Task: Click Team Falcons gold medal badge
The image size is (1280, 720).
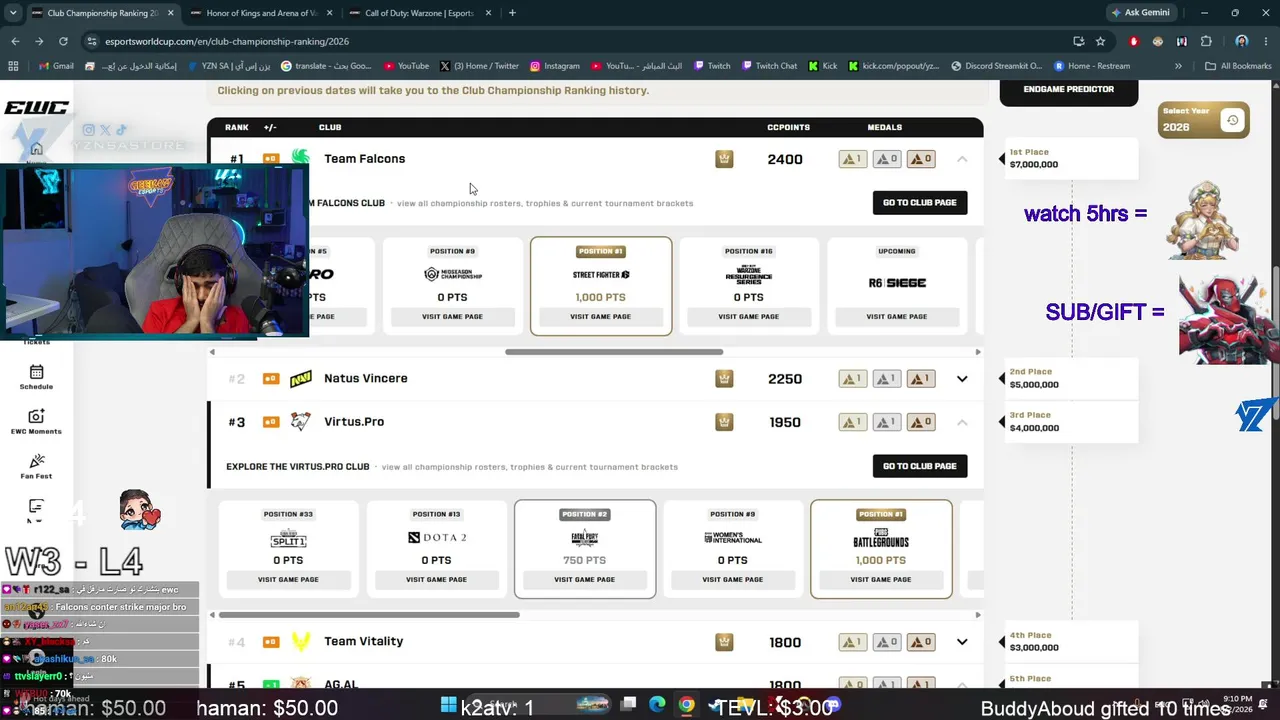Action: coord(853,159)
